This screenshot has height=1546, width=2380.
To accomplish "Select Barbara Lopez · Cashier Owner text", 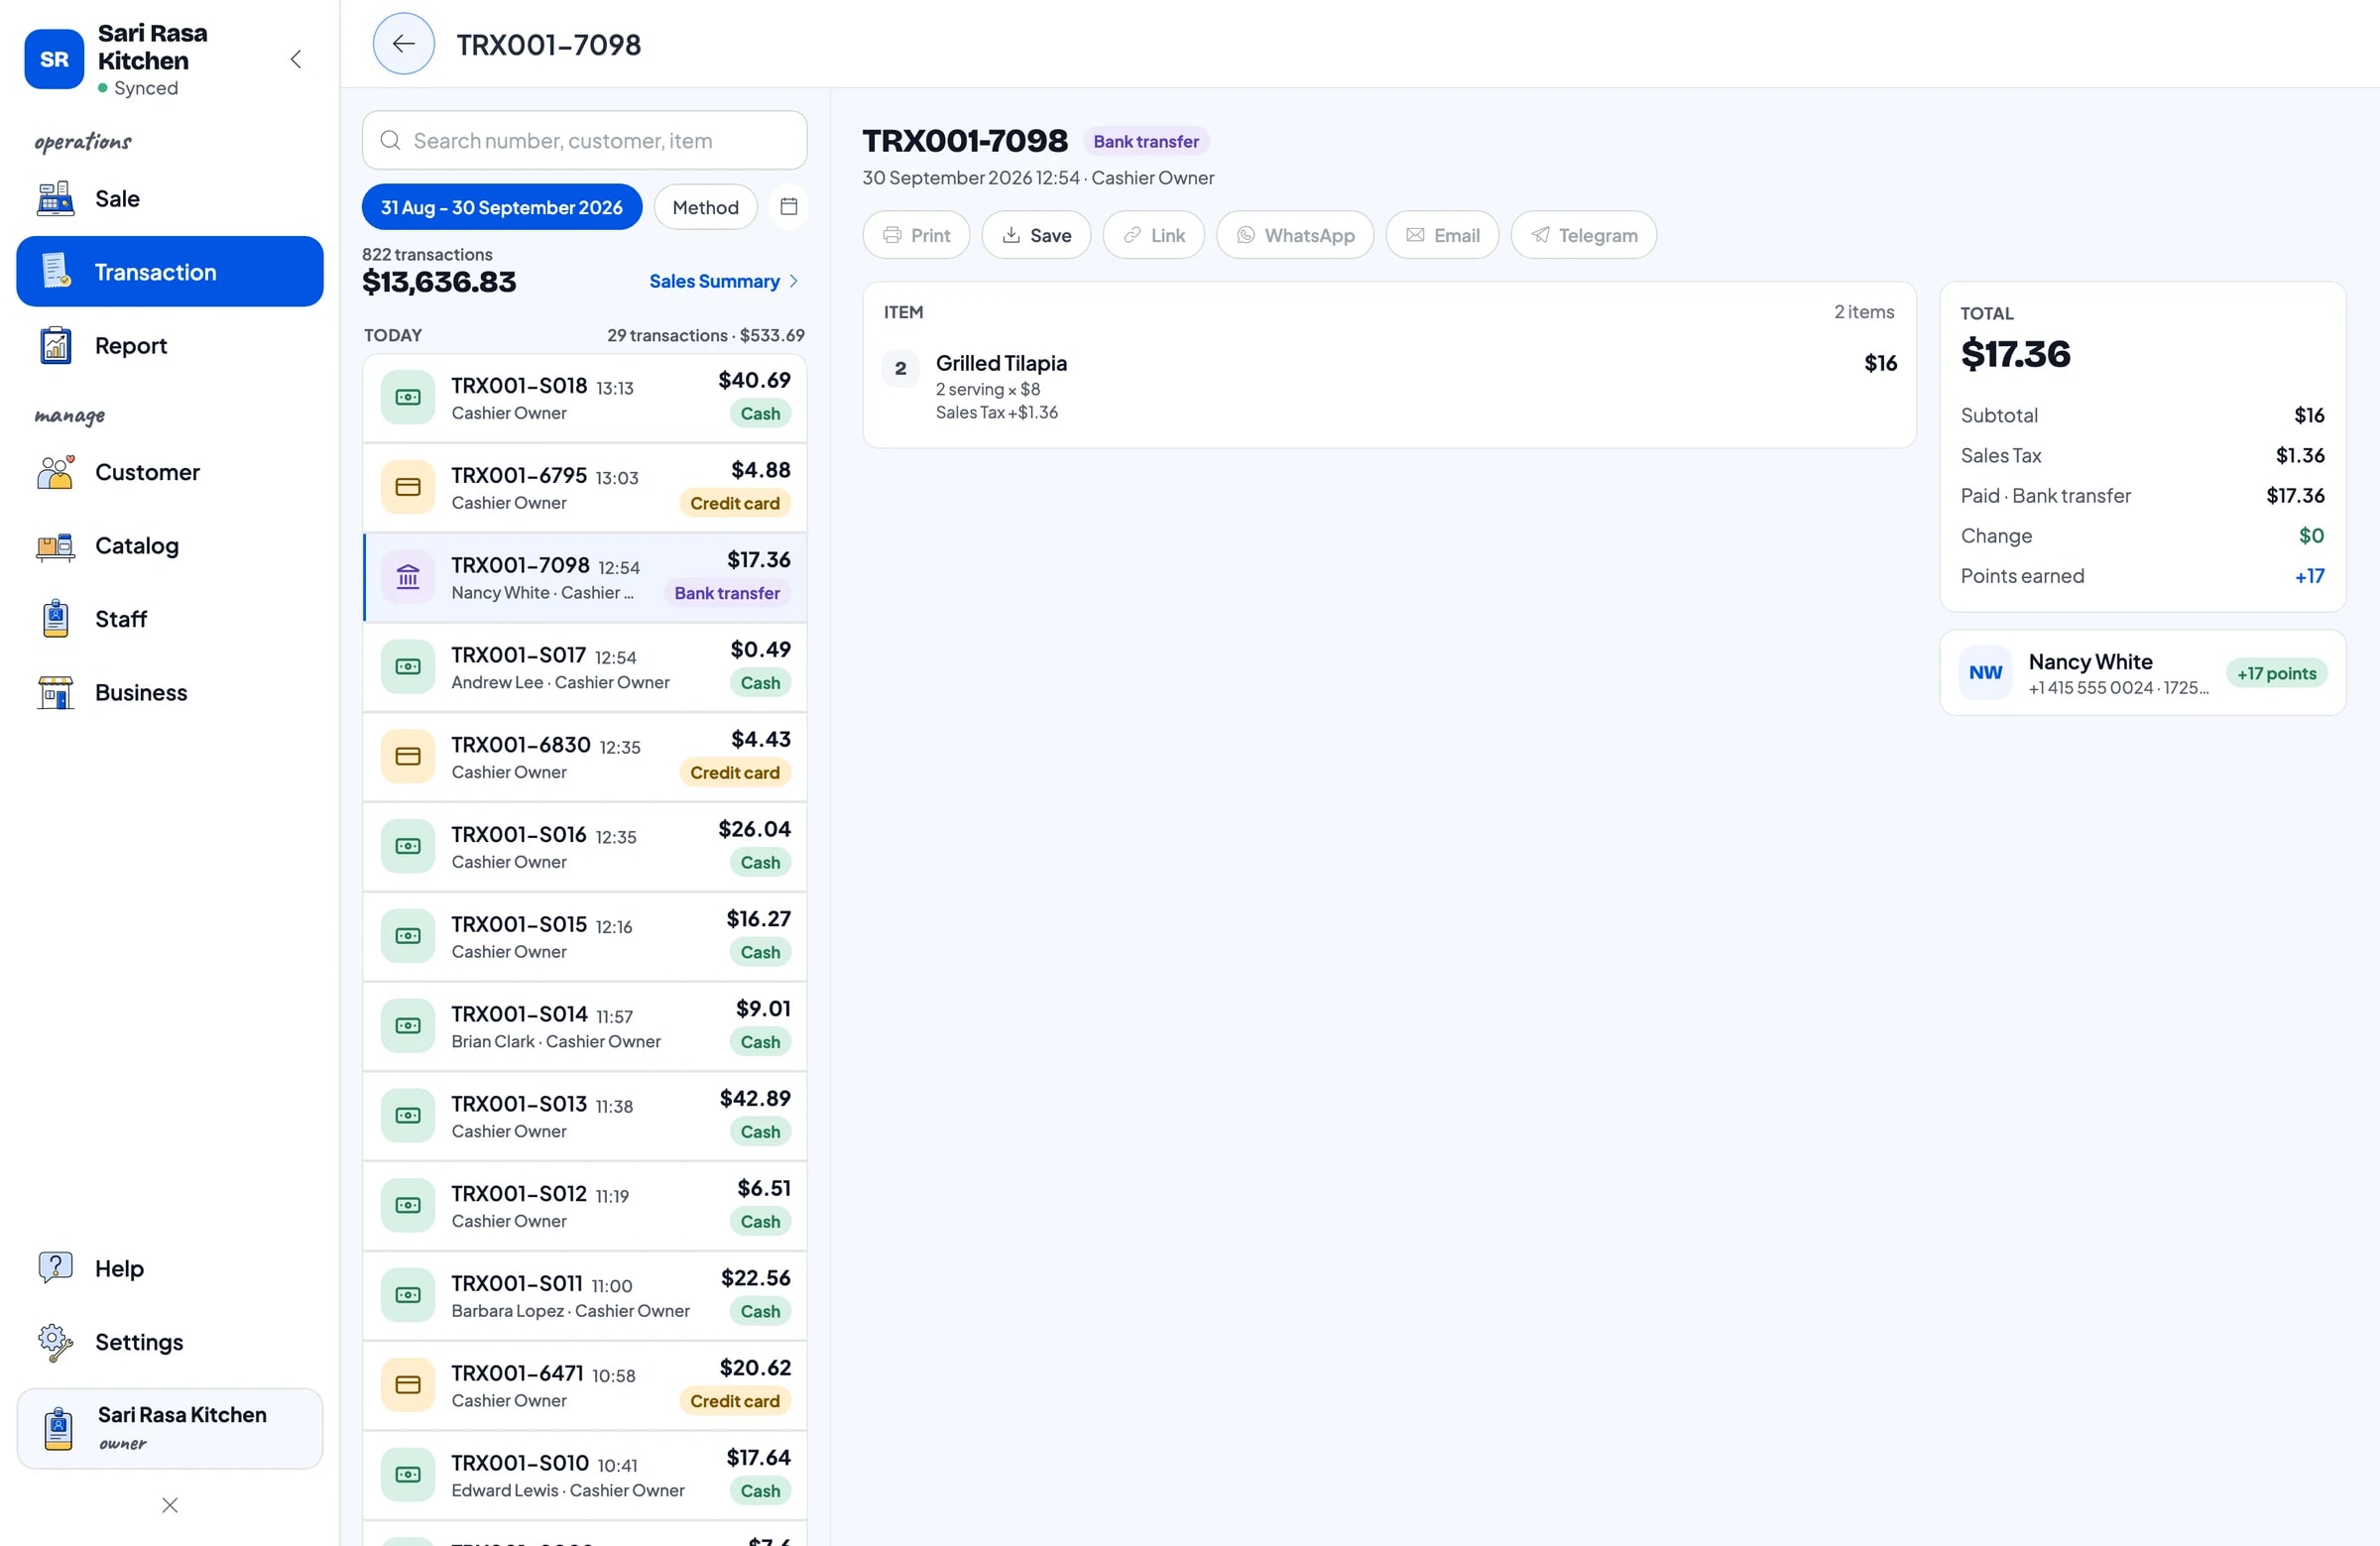I will click(570, 1310).
